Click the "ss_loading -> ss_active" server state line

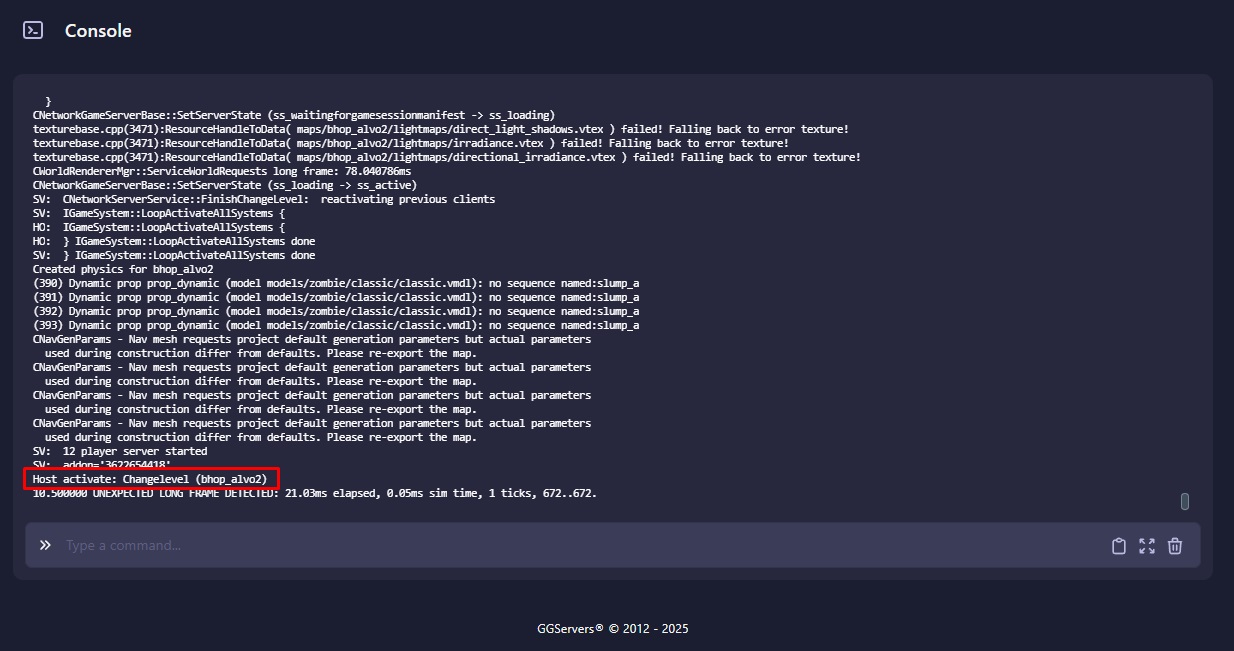point(225,185)
